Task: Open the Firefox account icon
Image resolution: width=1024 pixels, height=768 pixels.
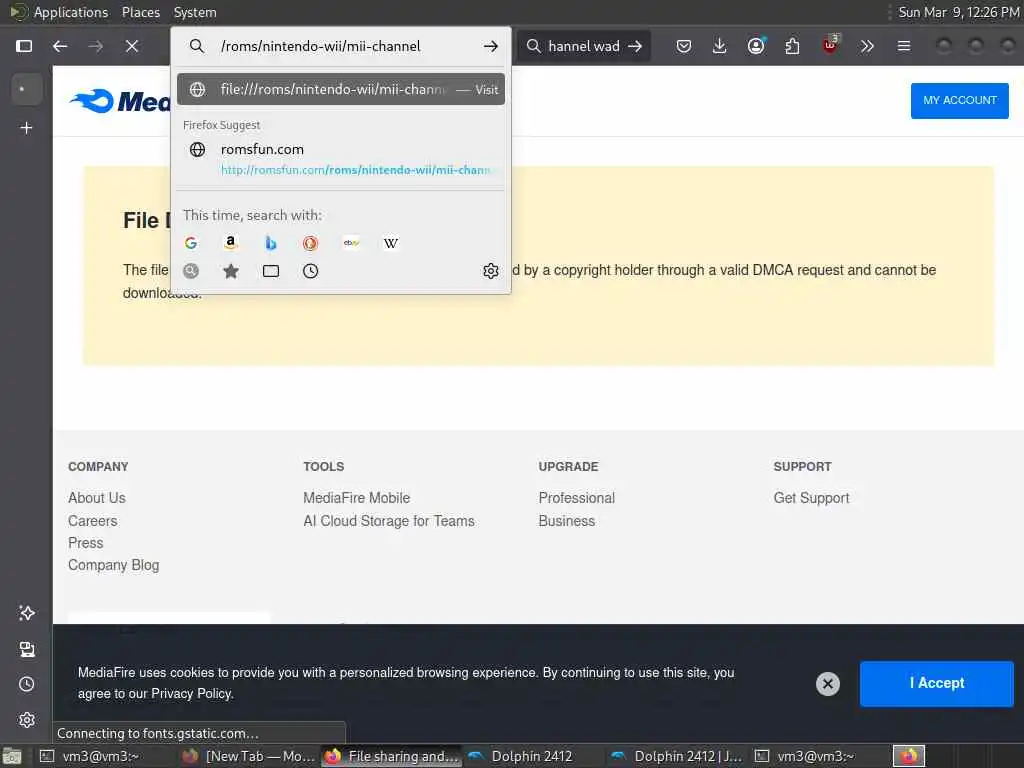Action: coord(756,46)
